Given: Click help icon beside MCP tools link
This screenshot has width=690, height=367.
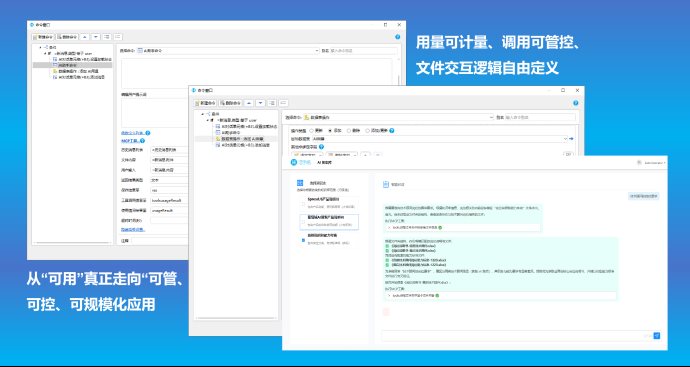Looking at the screenshot, I should point(142,141).
